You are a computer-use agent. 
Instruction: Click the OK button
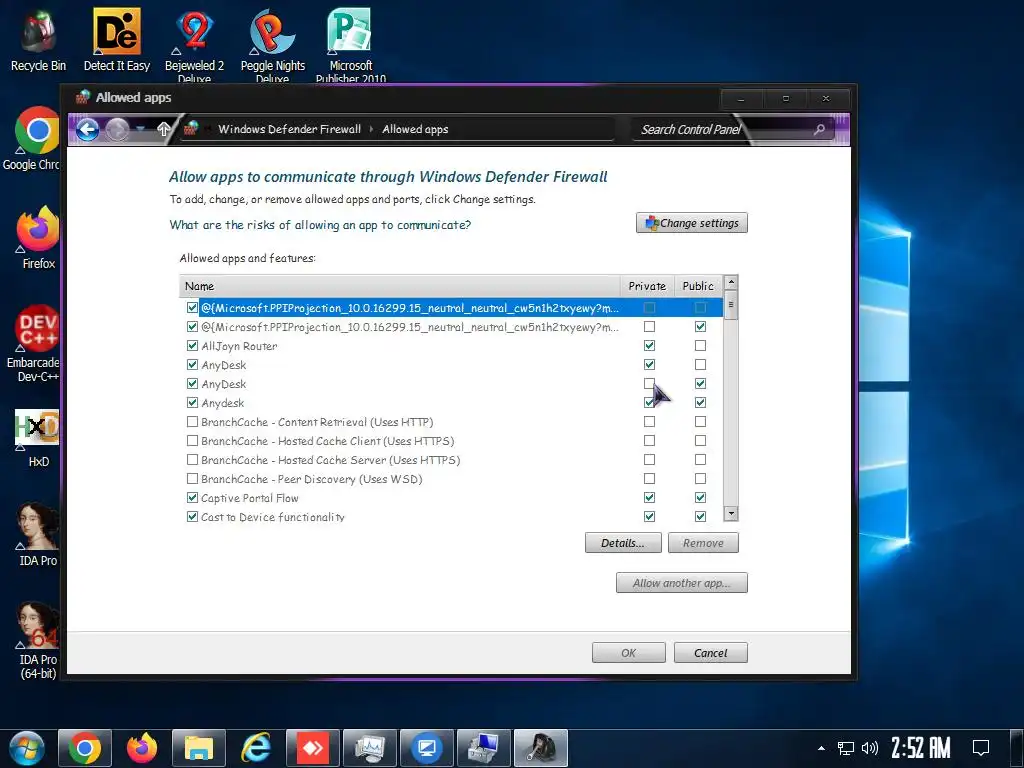(x=629, y=652)
